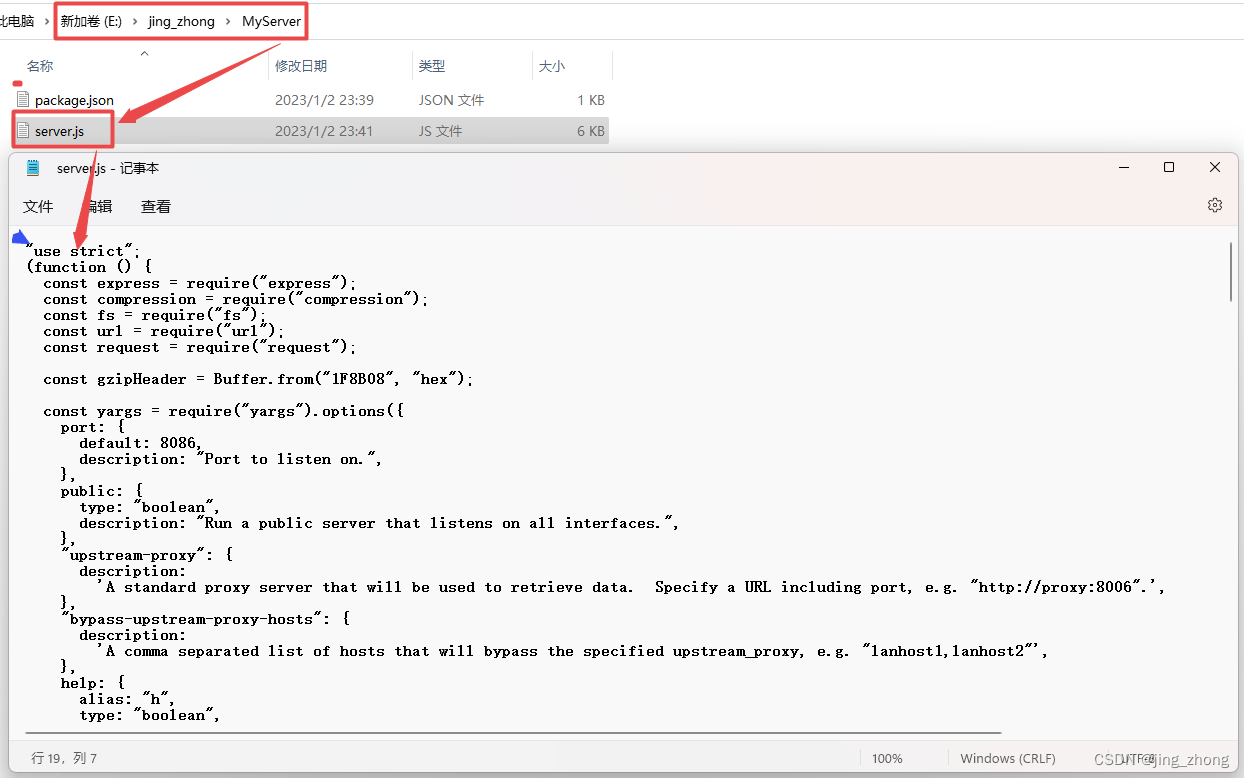The height and width of the screenshot is (778, 1244).
Task: Select the package.json file name
Action: point(74,100)
